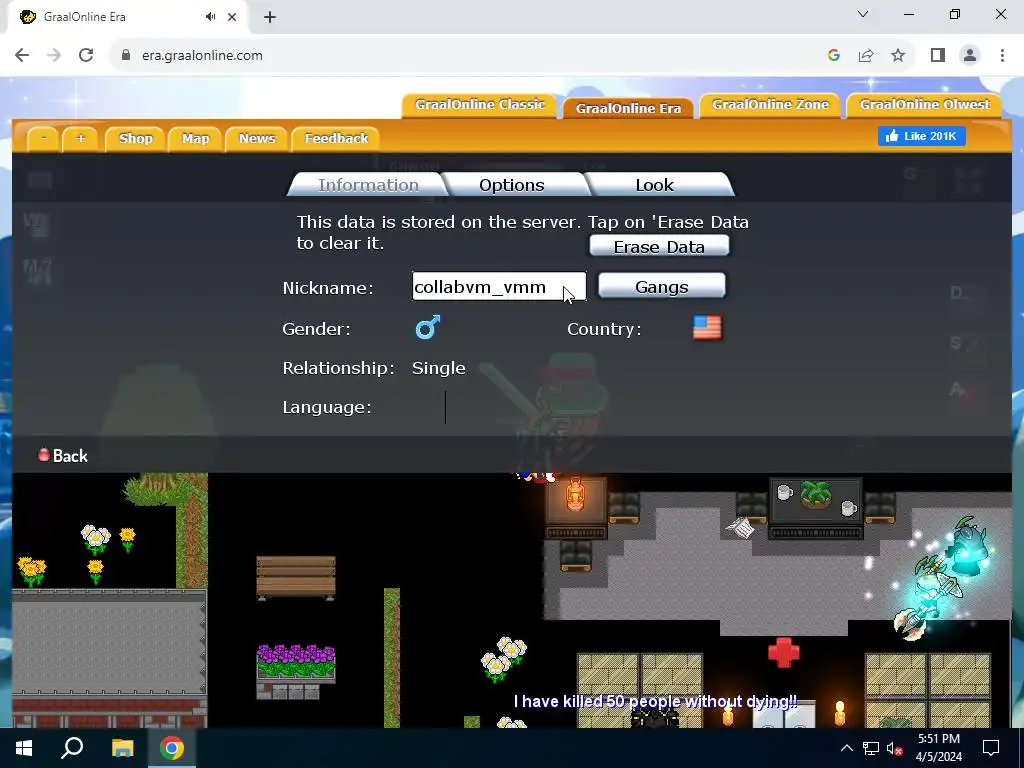The width and height of the screenshot is (1024, 768).
Task: Go forward in browser history
Action: 54,56
